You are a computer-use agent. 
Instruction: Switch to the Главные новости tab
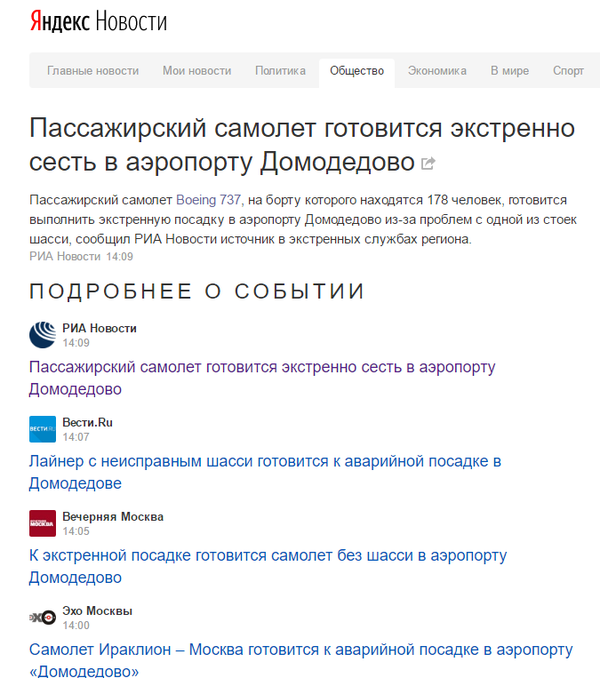click(x=93, y=70)
